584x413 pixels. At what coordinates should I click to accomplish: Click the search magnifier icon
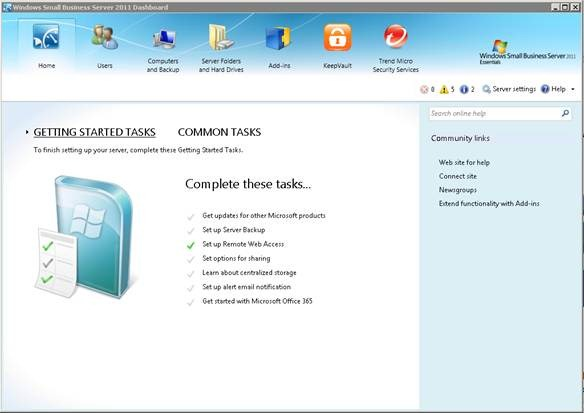[565, 113]
